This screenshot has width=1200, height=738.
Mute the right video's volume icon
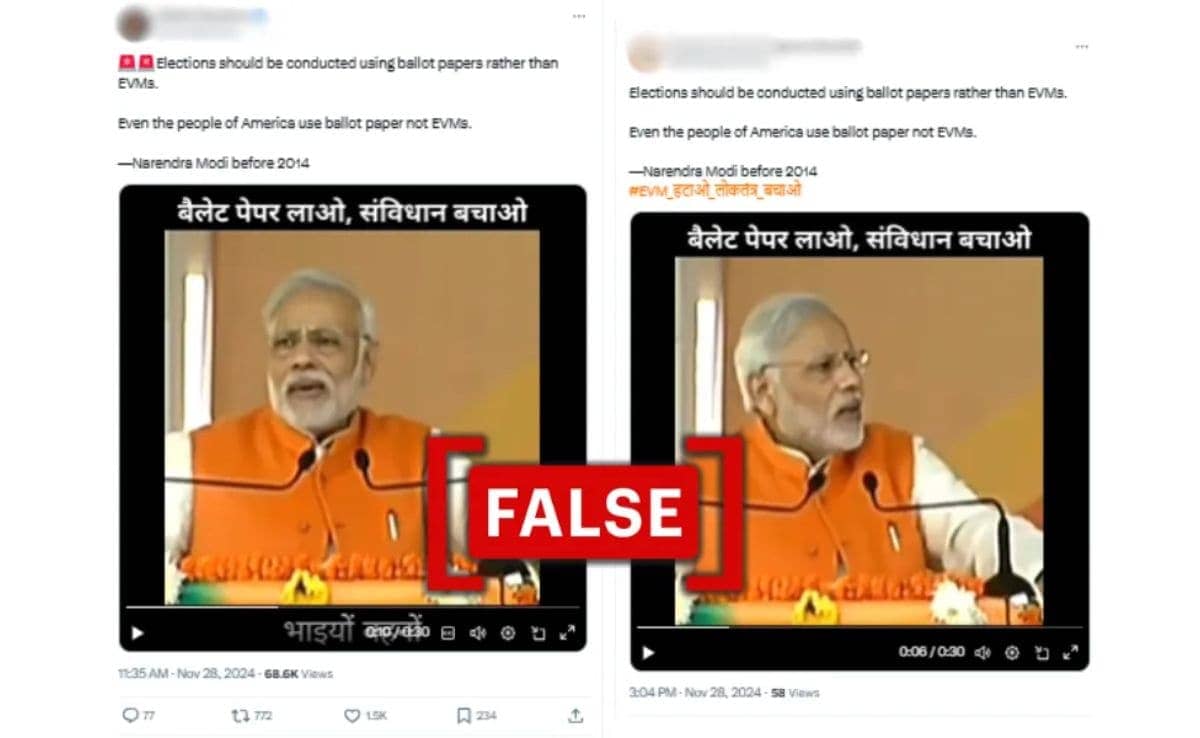[983, 652]
